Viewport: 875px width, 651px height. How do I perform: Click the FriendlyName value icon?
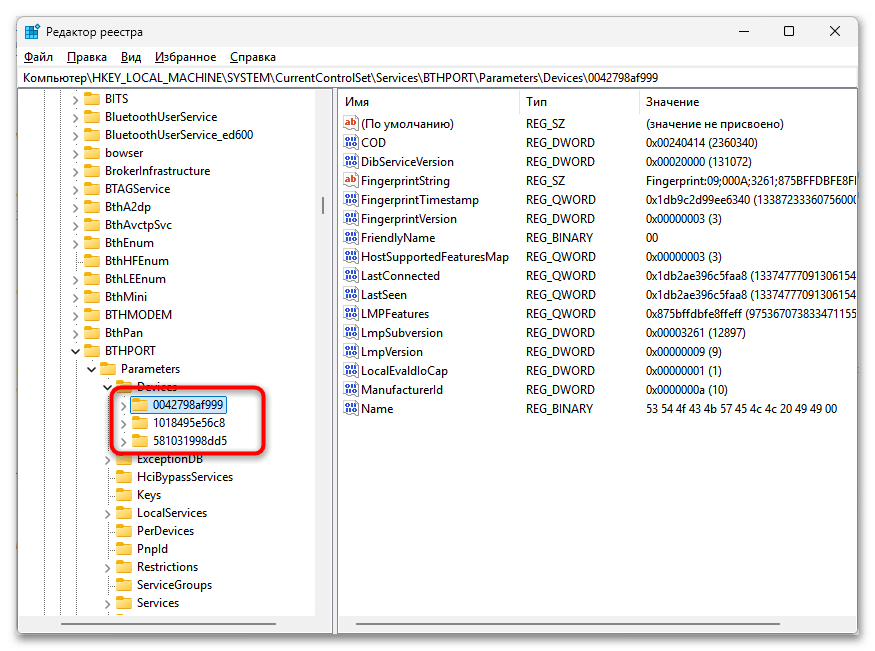[350, 237]
